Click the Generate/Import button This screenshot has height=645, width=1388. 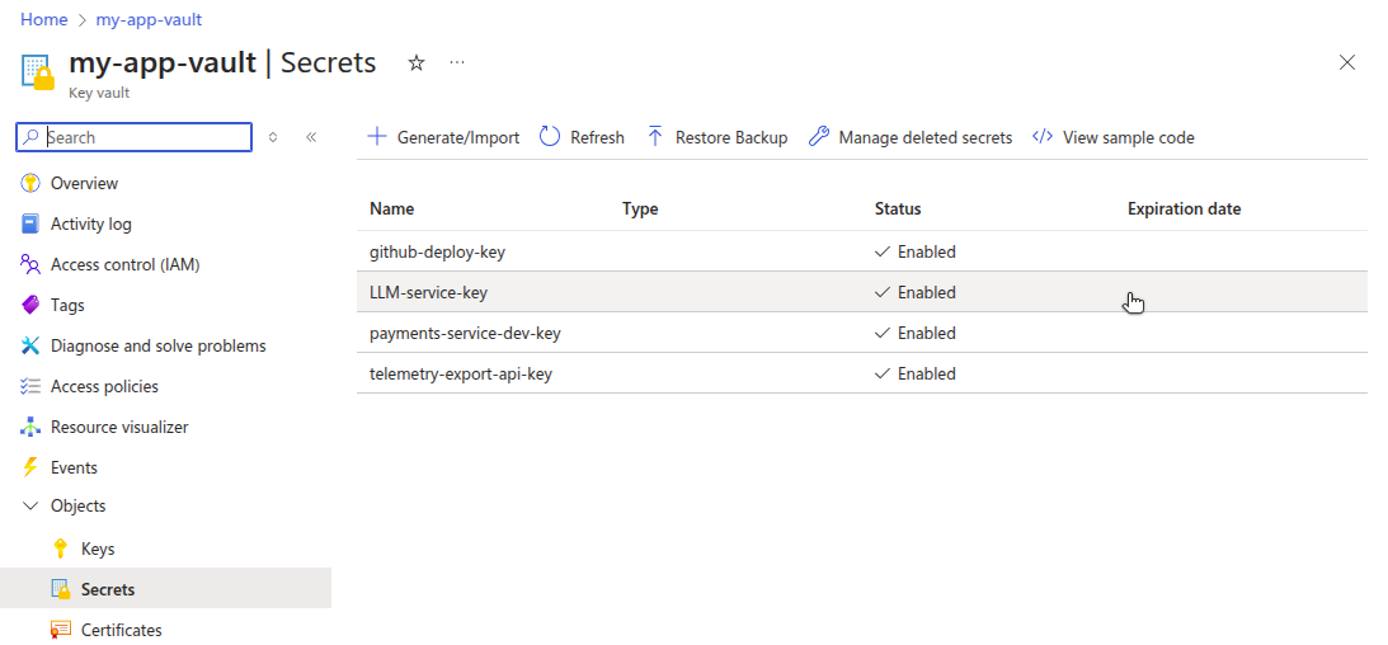pyautogui.click(x=443, y=137)
